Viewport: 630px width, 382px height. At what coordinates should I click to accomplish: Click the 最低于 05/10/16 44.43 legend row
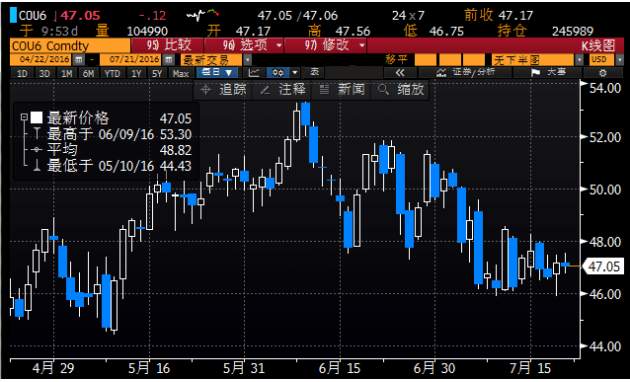[119, 165]
